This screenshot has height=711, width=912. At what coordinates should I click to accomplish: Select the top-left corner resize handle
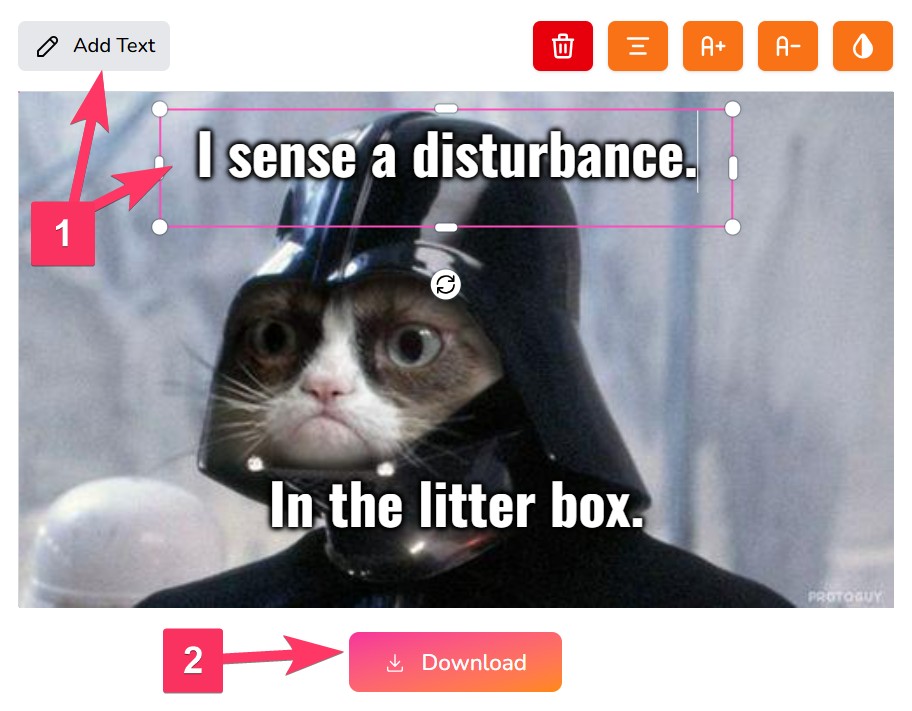[159, 109]
